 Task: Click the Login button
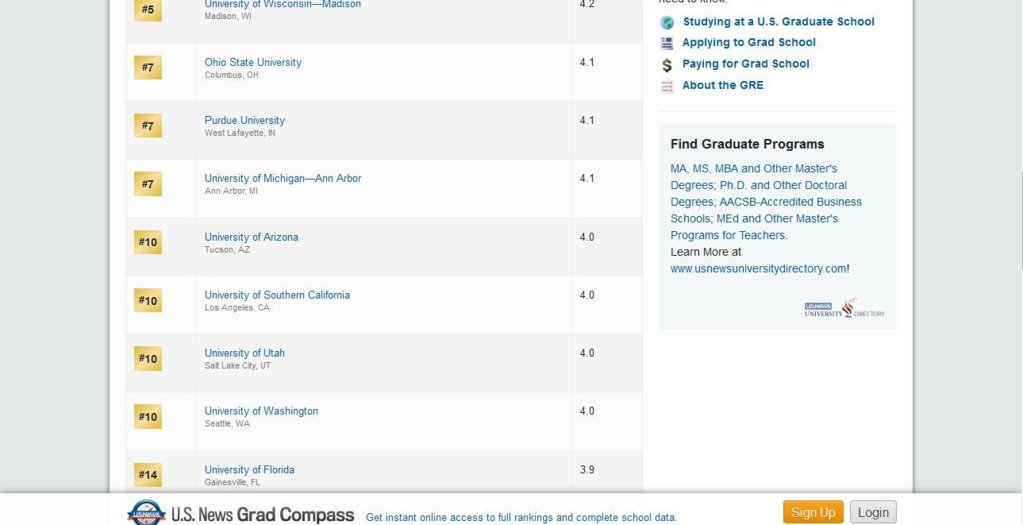(873, 513)
